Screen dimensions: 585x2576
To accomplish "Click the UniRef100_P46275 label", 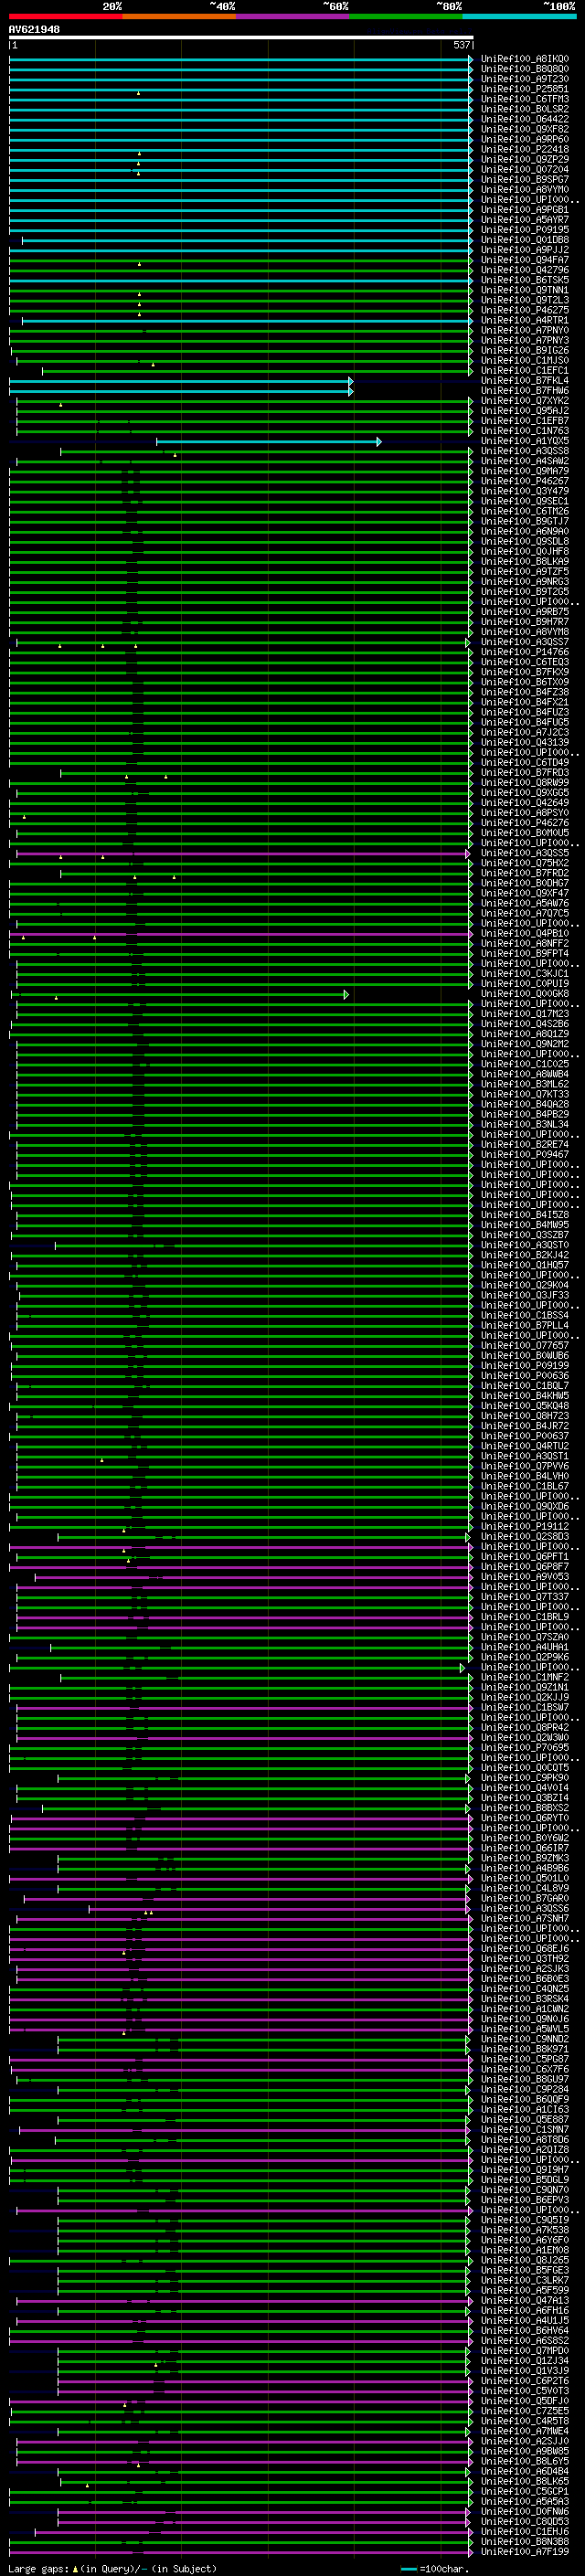I will [x=525, y=310].
